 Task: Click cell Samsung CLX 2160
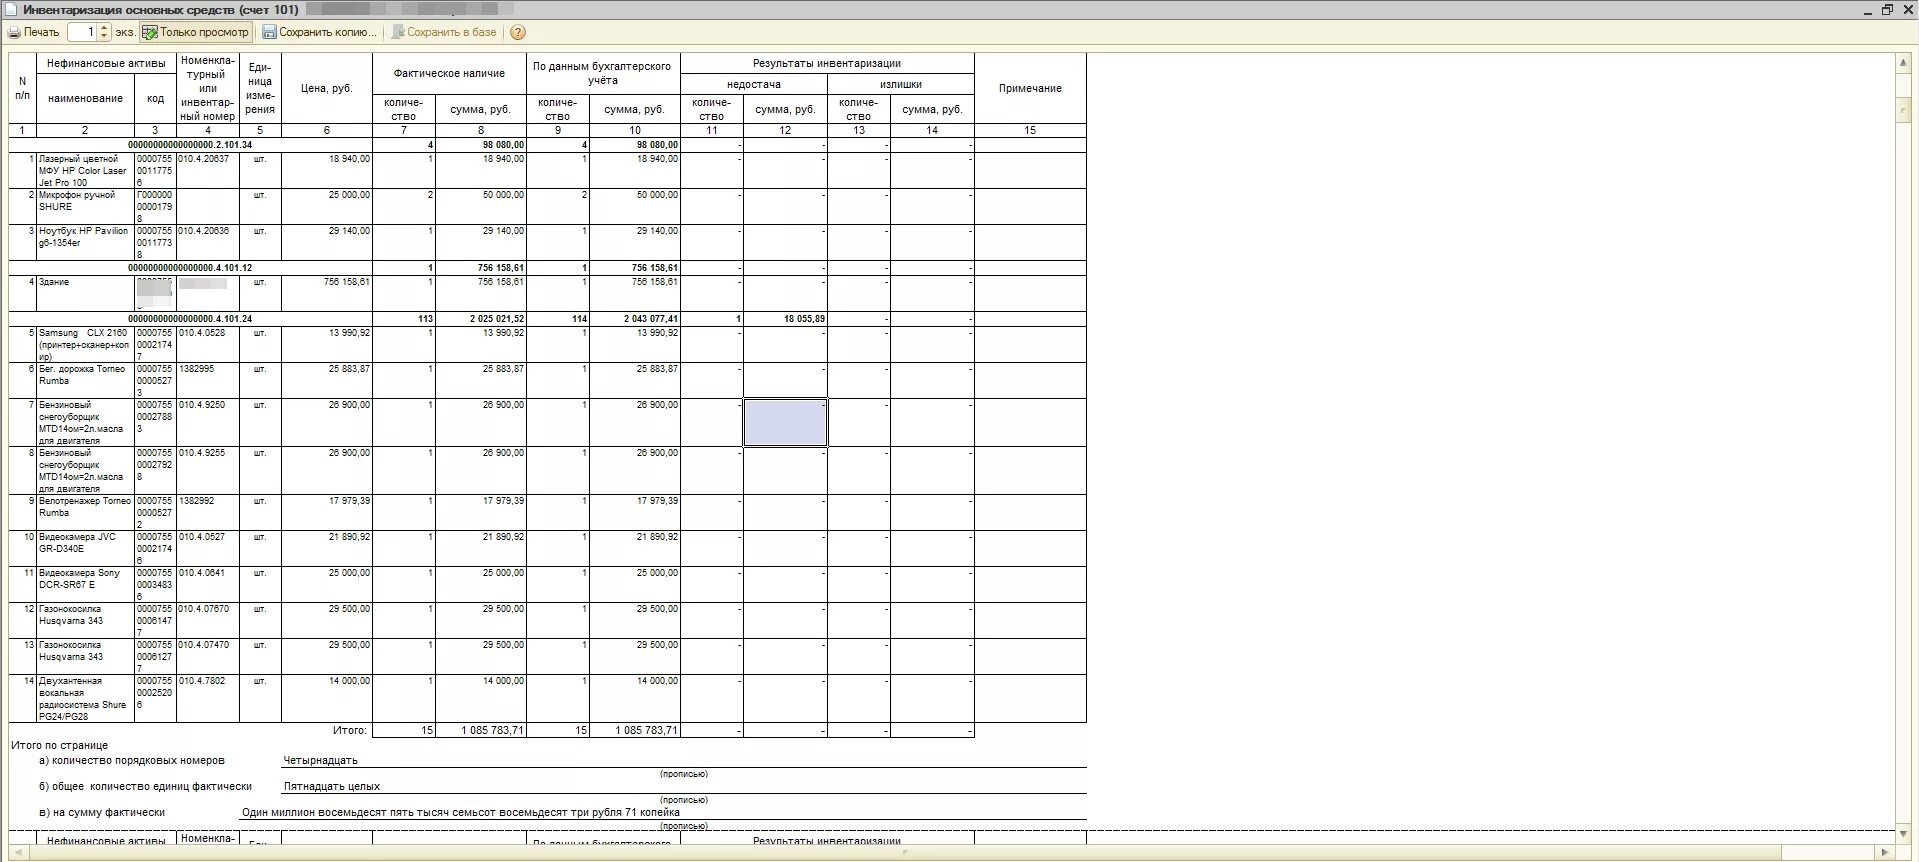coord(85,344)
